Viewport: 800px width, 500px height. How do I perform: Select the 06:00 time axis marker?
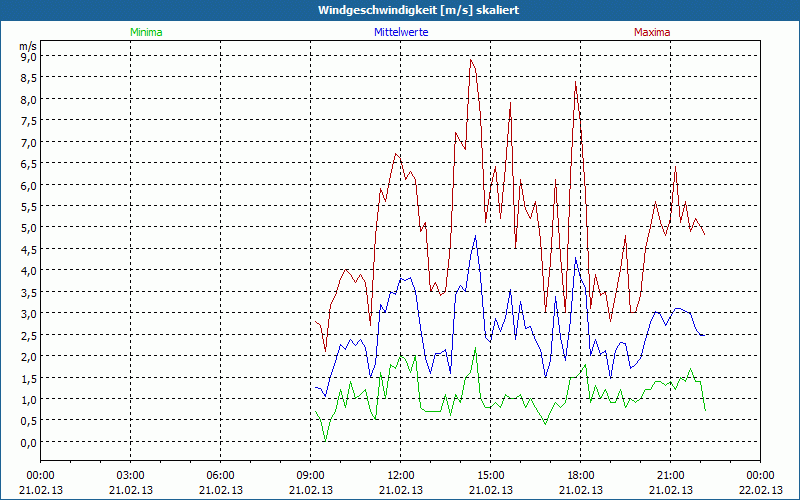220,475
